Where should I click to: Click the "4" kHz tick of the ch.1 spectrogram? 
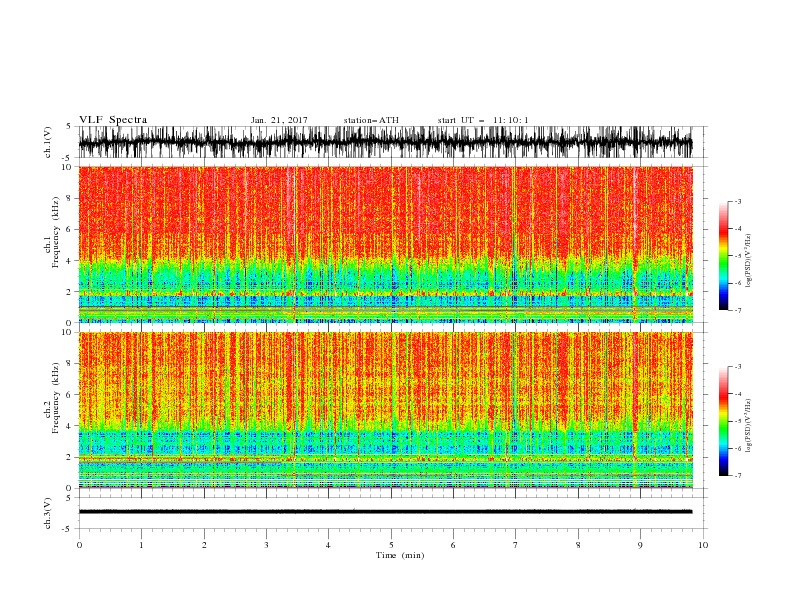70,261
